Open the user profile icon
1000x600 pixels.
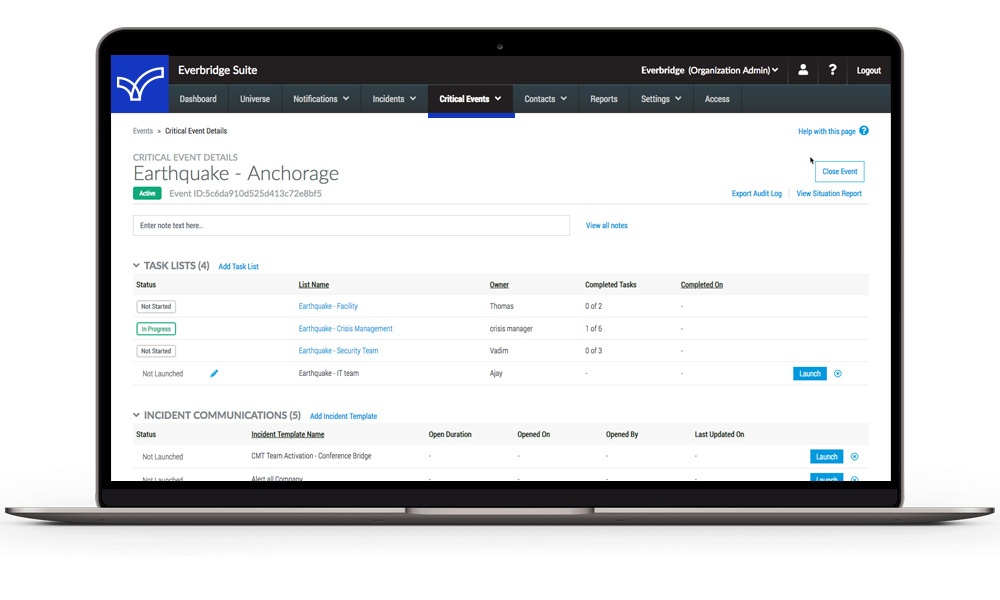802,70
